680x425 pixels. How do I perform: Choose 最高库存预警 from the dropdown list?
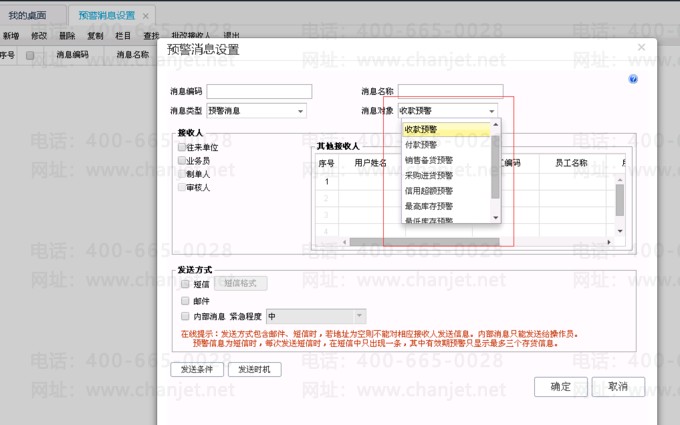click(447, 206)
